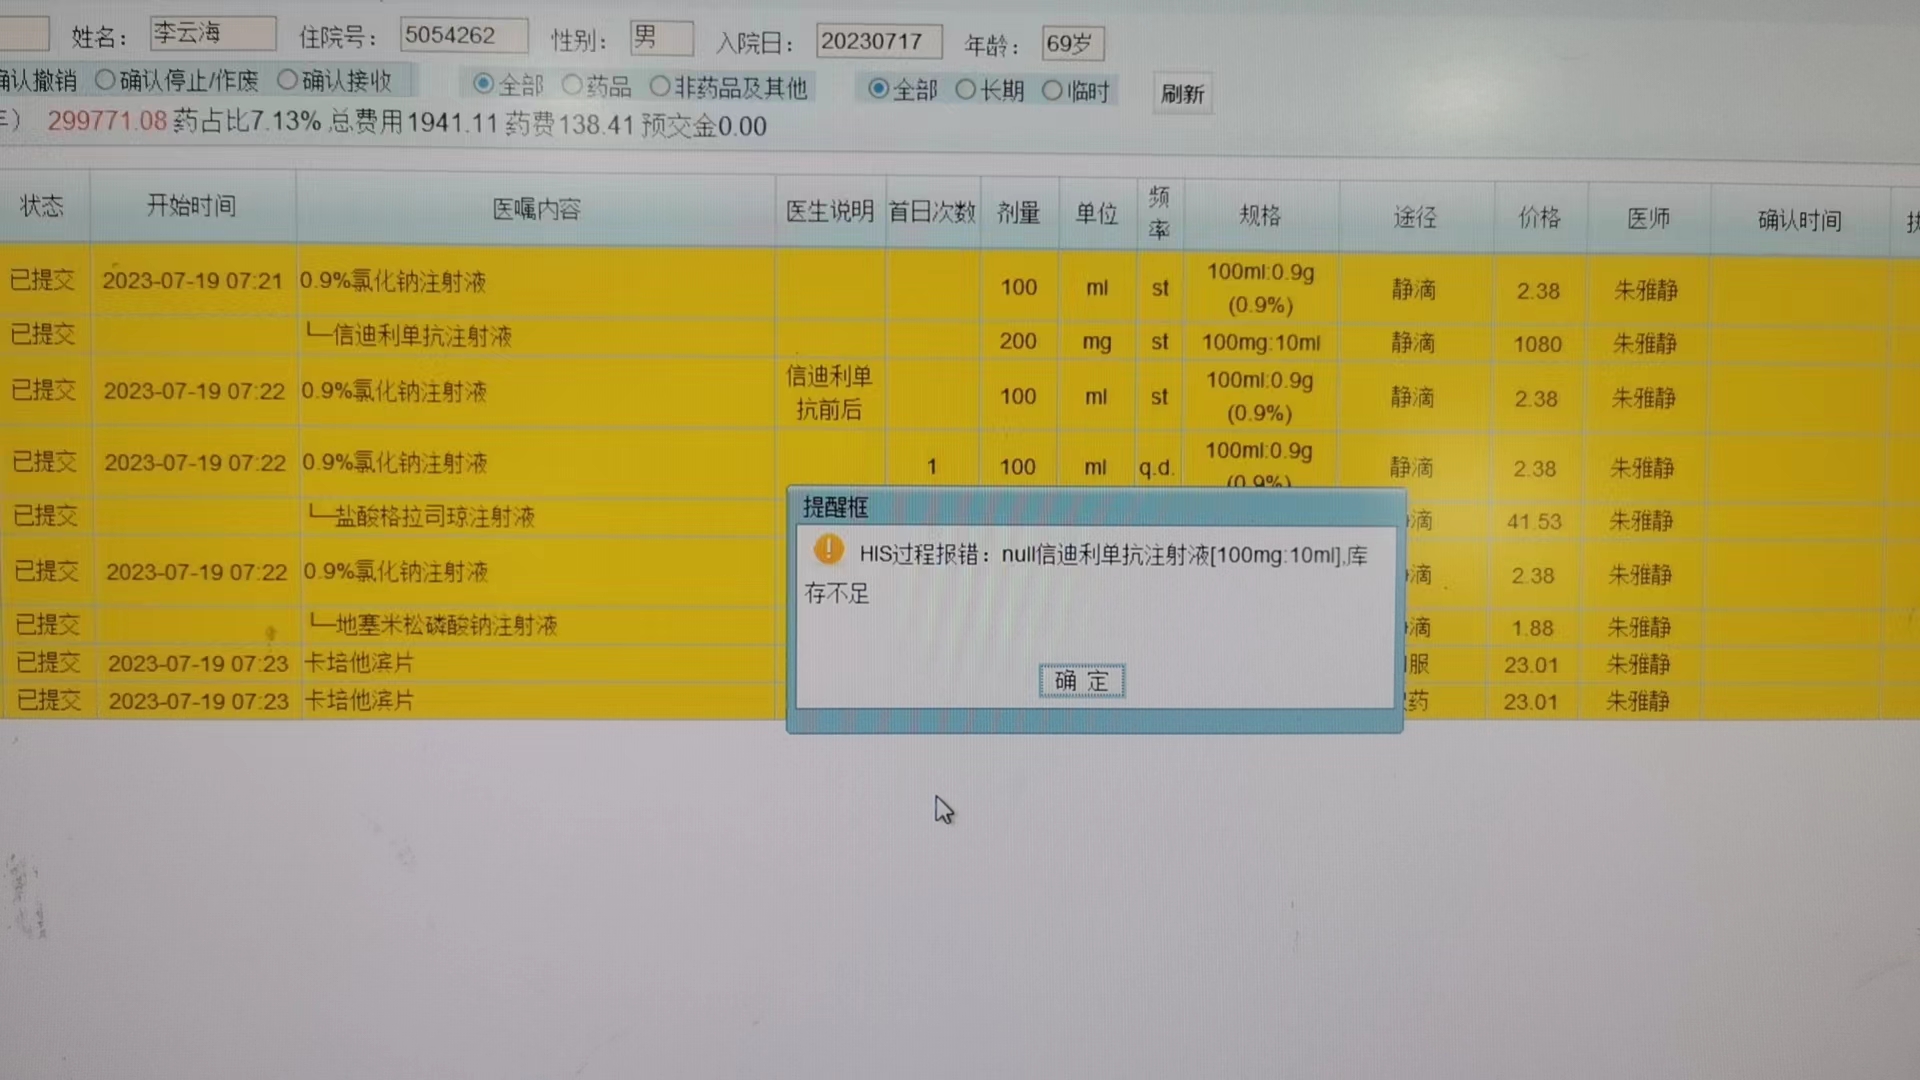Select the 地塞米松磷酸钠注射液 order row
Image resolution: width=1920 pixels, height=1080 pixels.
(445, 626)
